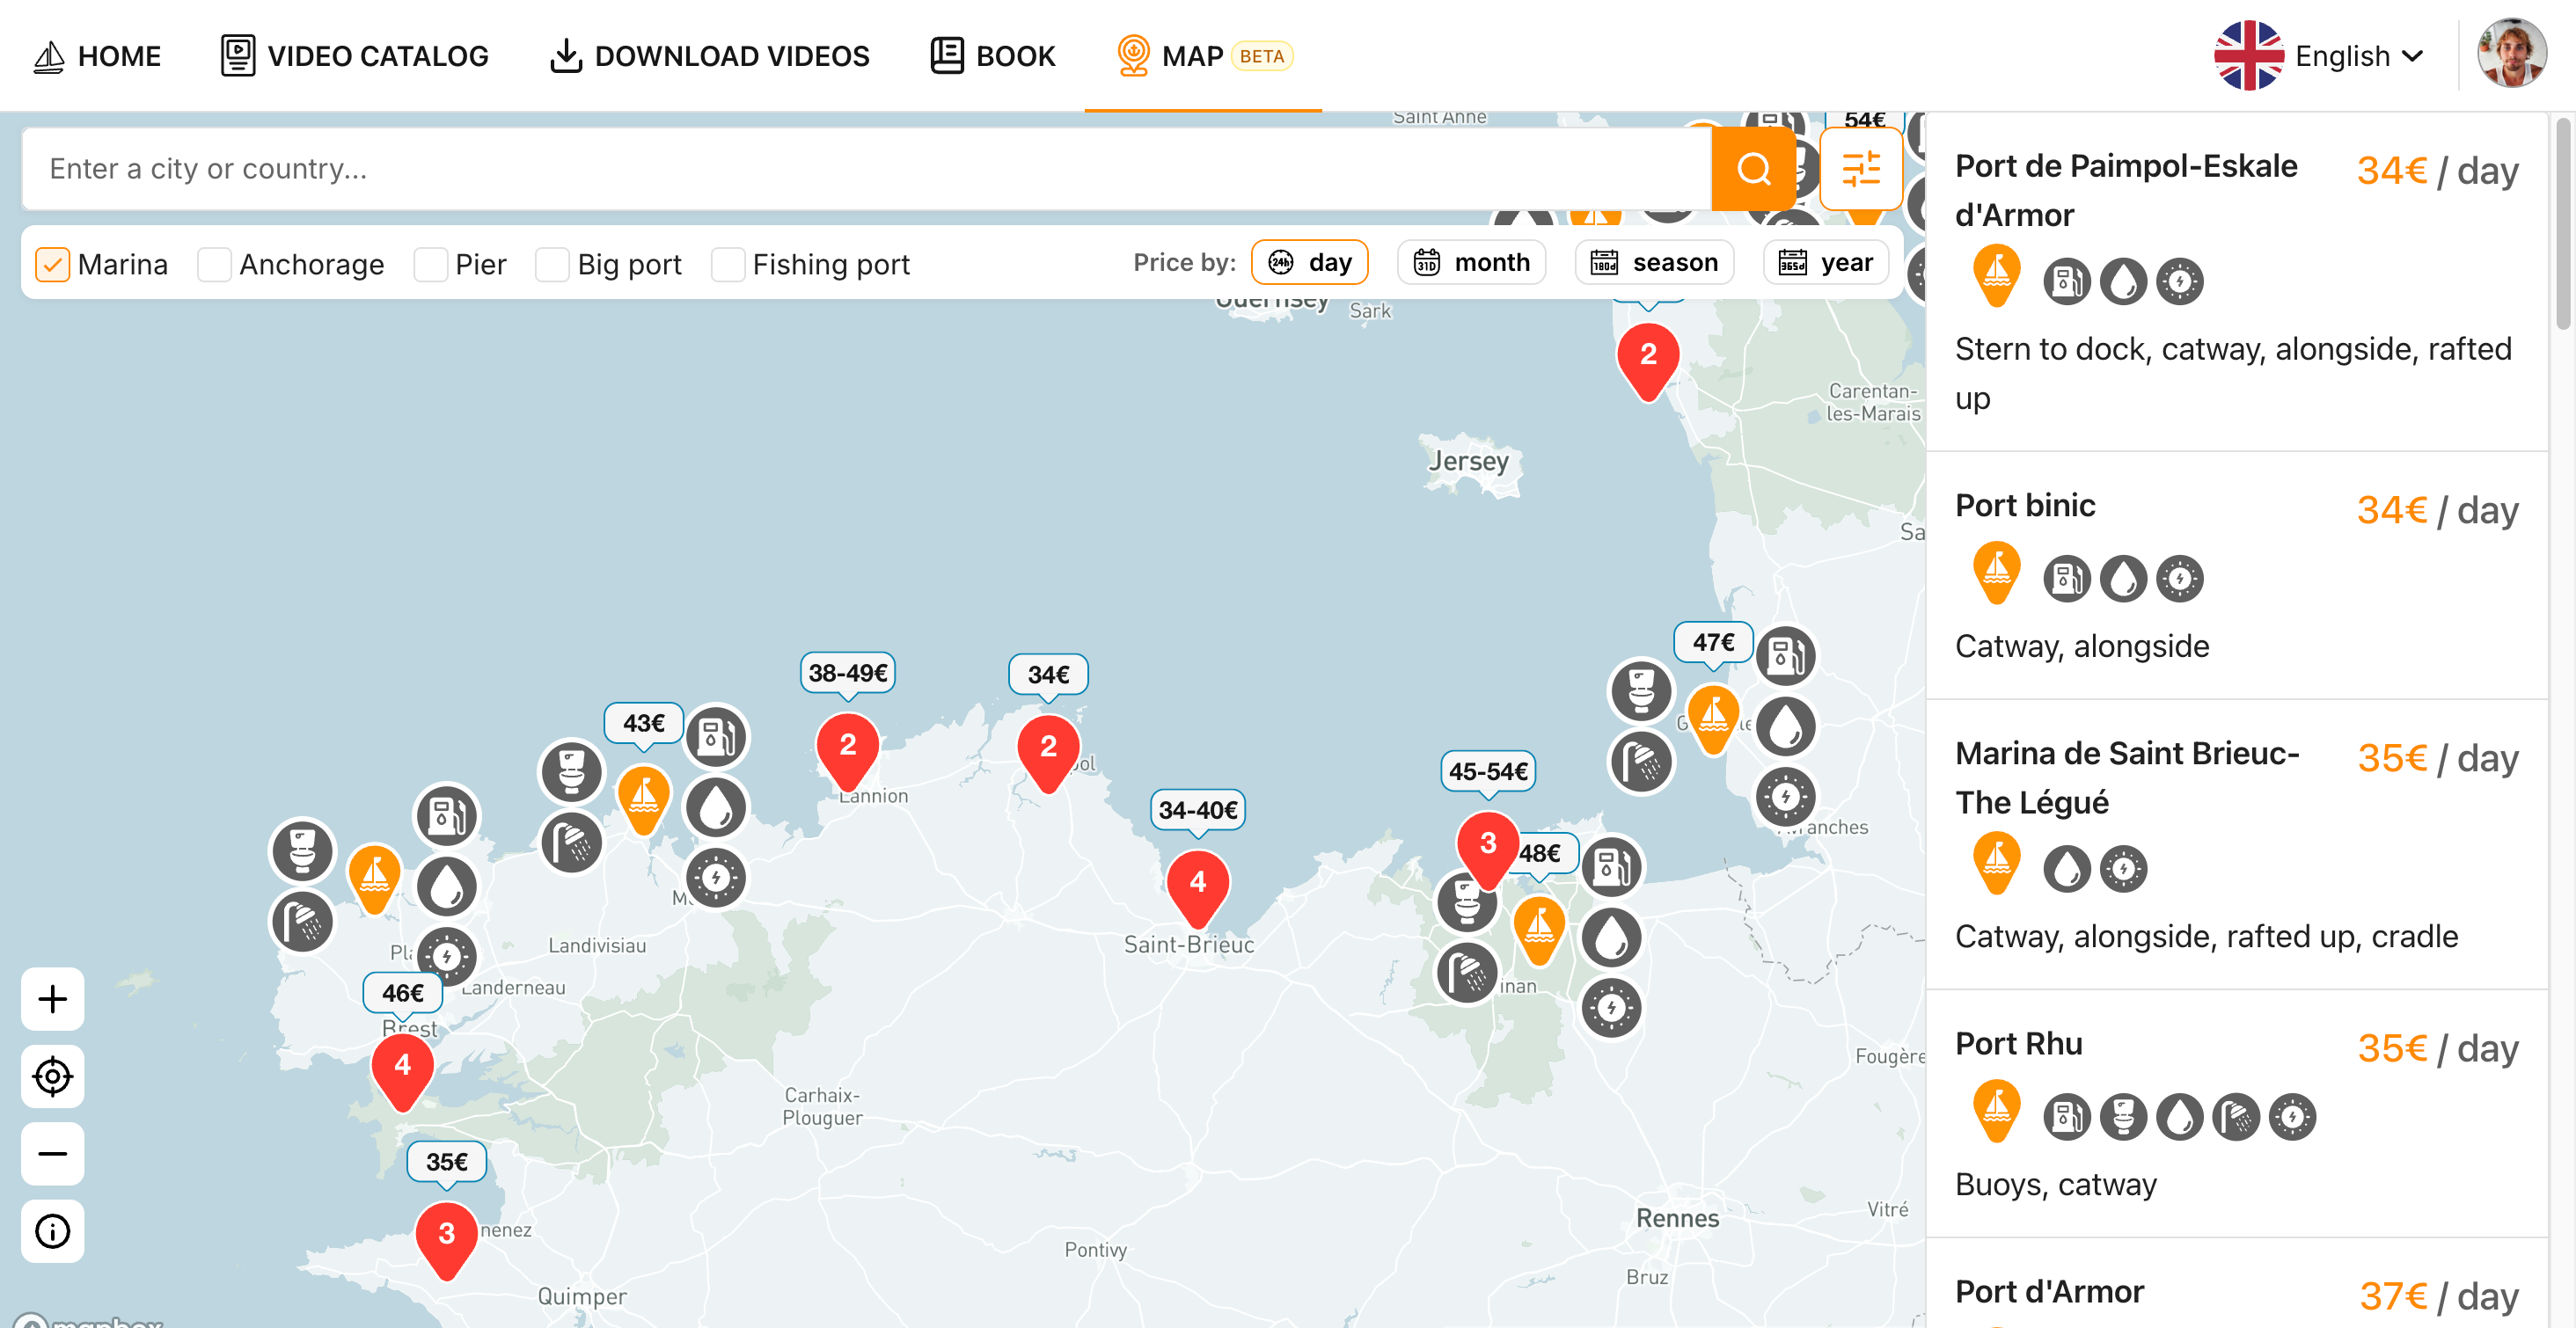Select the MAP beta tab
This screenshot has width=2576, height=1328.
(x=1203, y=56)
